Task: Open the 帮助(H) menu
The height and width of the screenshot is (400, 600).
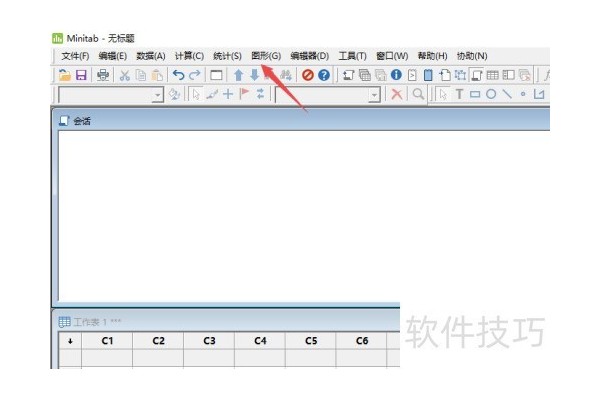Action: tap(432, 56)
